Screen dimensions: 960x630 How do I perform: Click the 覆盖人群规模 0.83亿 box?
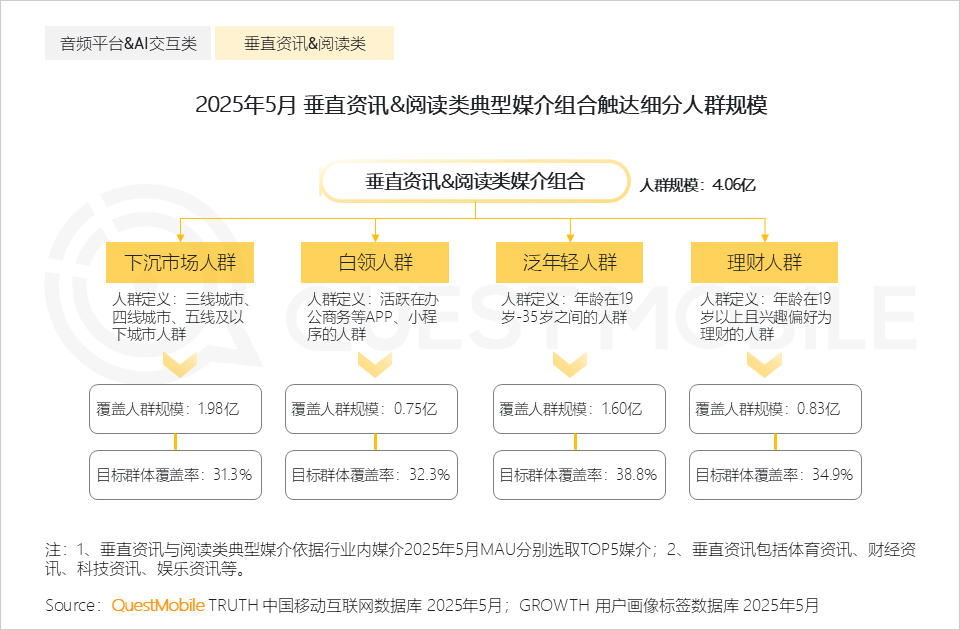click(x=776, y=409)
